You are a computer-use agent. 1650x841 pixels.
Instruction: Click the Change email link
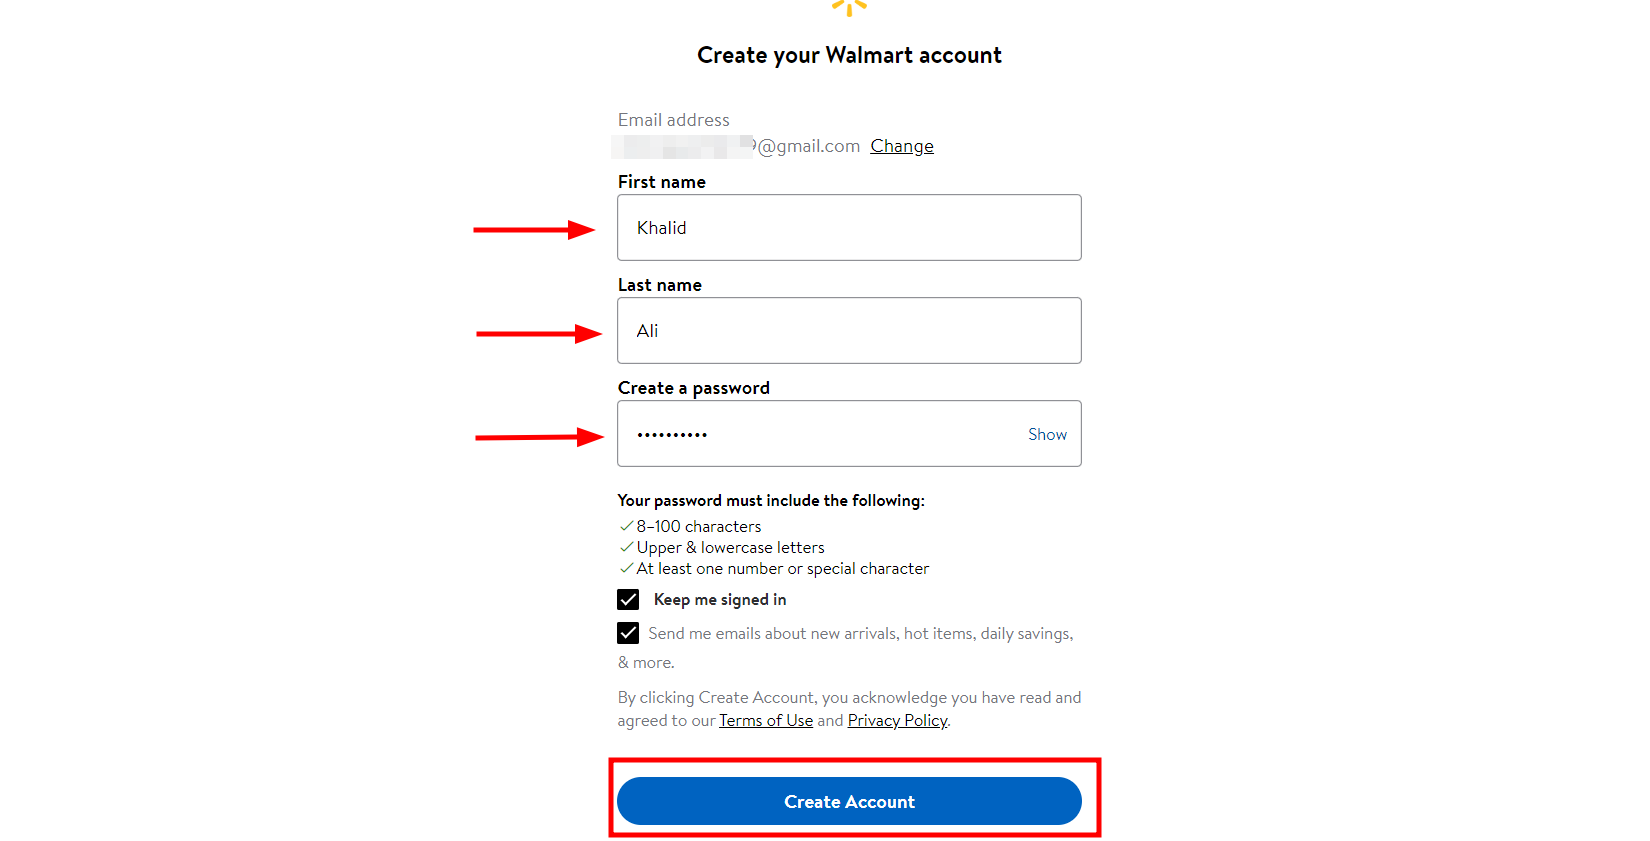click(901, 145)
